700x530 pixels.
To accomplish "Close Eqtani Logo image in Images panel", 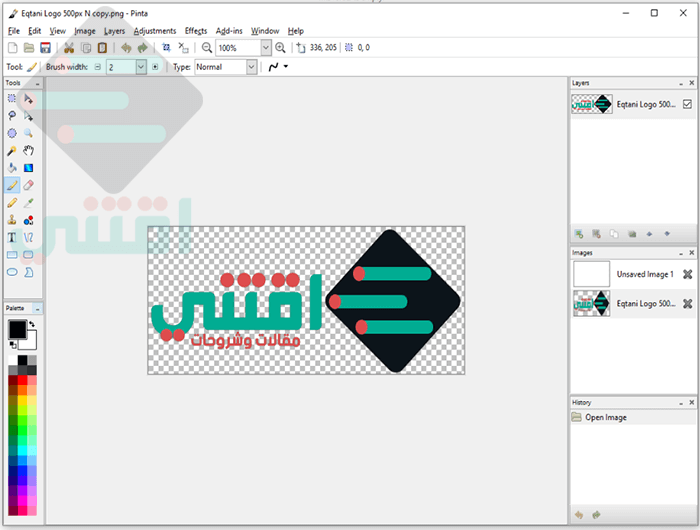I will tap(688, 304).
